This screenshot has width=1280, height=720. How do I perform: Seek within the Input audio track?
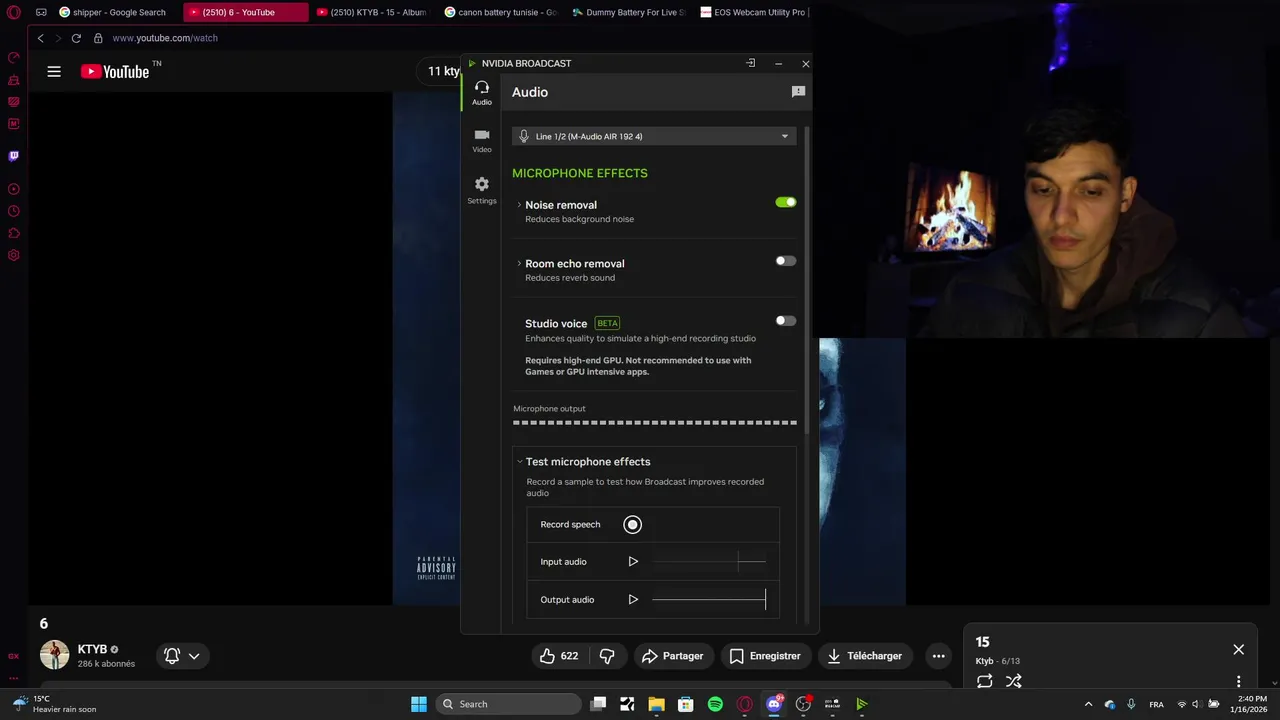pos(709,562)
